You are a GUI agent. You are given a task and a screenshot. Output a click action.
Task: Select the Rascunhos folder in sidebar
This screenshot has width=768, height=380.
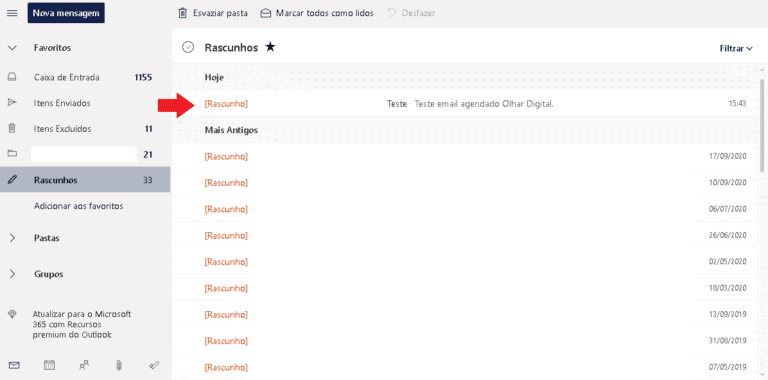point(85,180)
